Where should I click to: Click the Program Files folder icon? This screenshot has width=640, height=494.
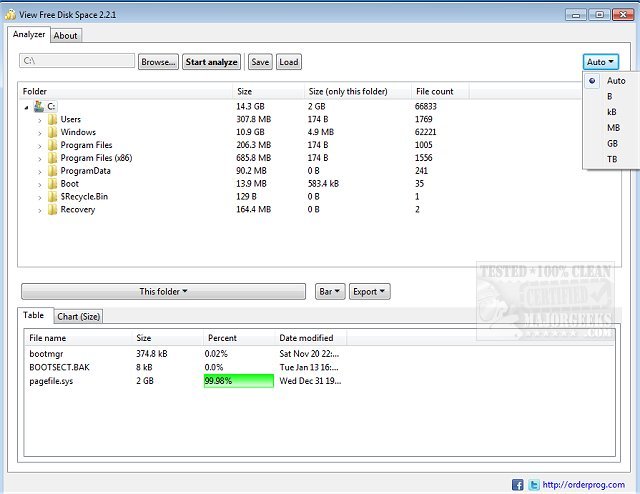[x=52, y=145]
